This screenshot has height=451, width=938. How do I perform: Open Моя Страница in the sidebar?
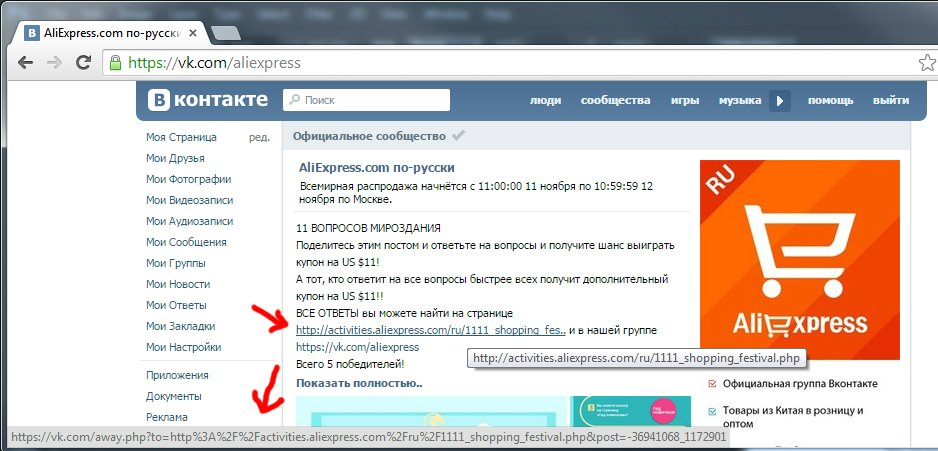181,137
